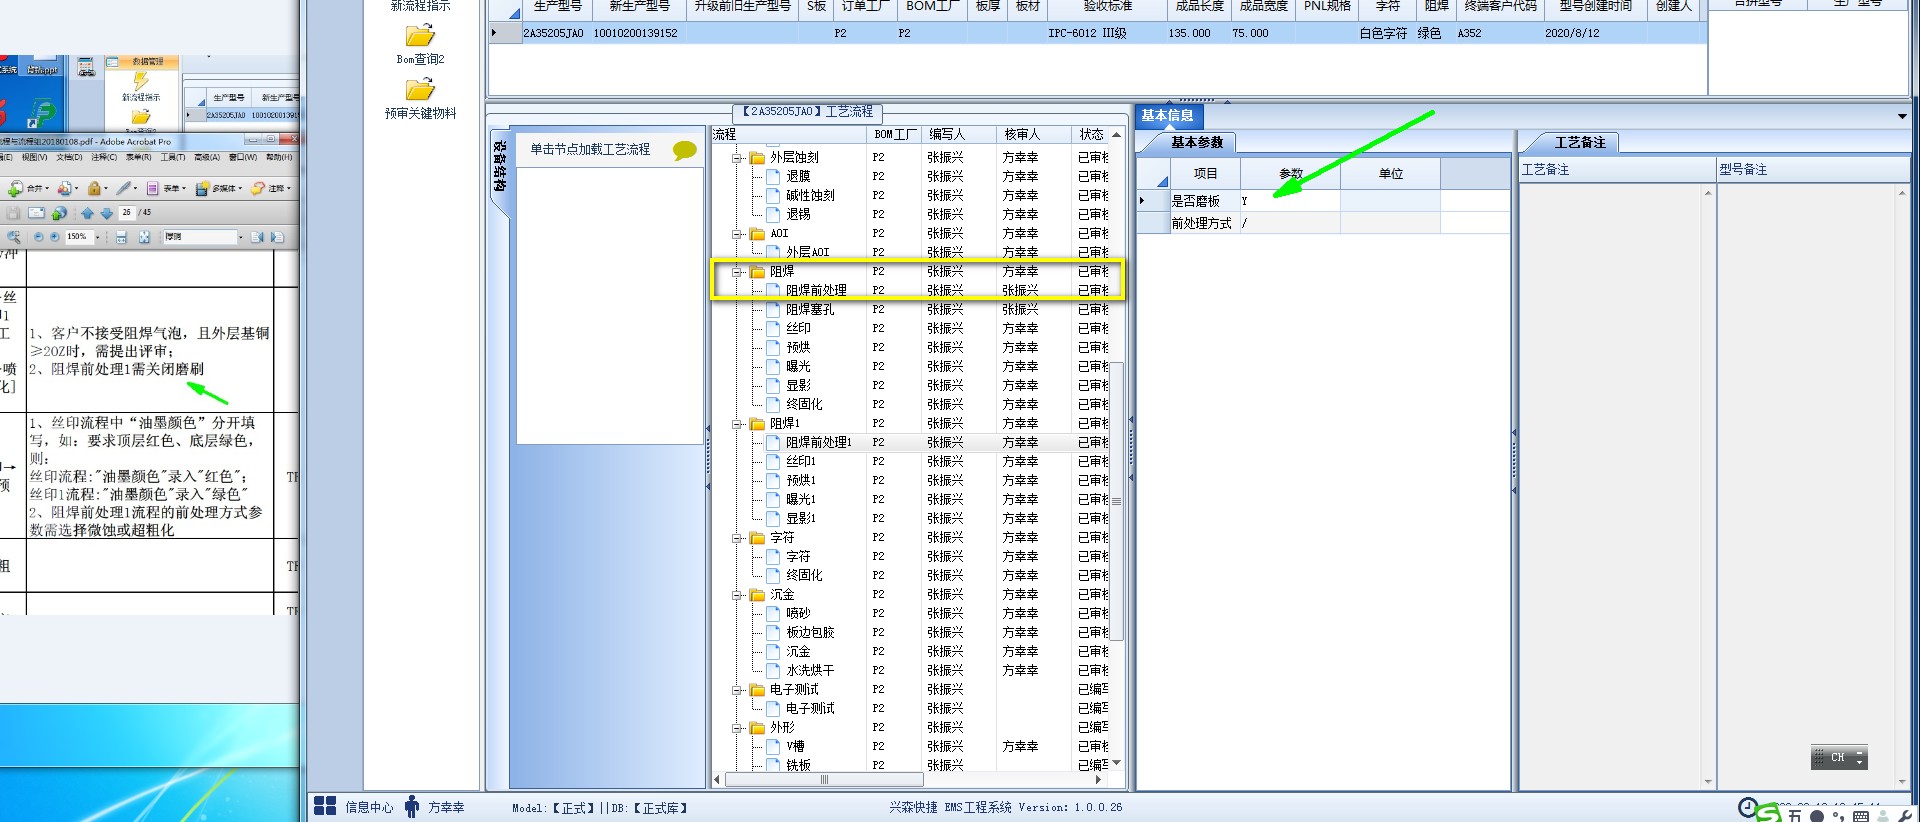The width and height of the screenshot is (1920, 822).
Task: Click Acrobat's find previous icon
Action: click(x=257, y=237)
